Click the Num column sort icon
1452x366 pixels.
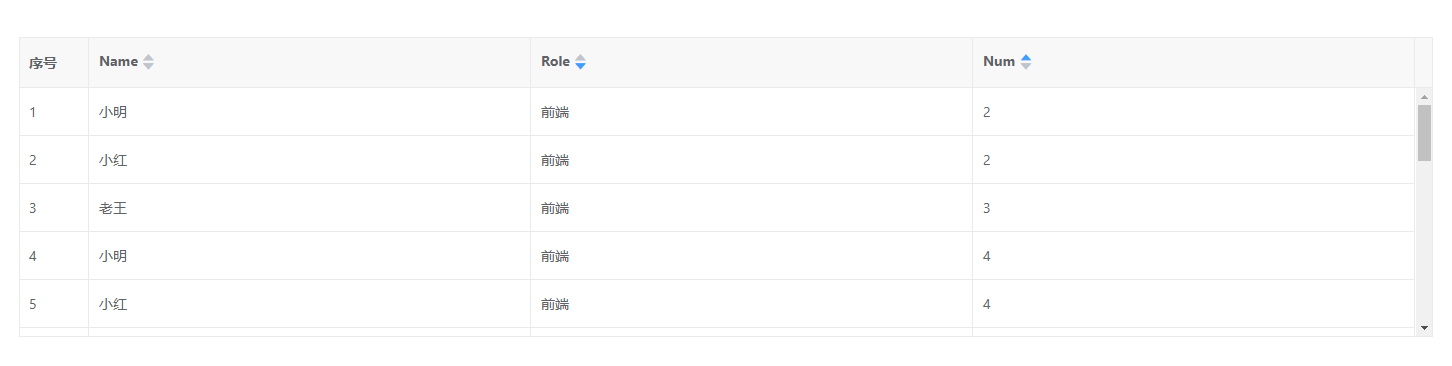click(x=1025, y=62)
